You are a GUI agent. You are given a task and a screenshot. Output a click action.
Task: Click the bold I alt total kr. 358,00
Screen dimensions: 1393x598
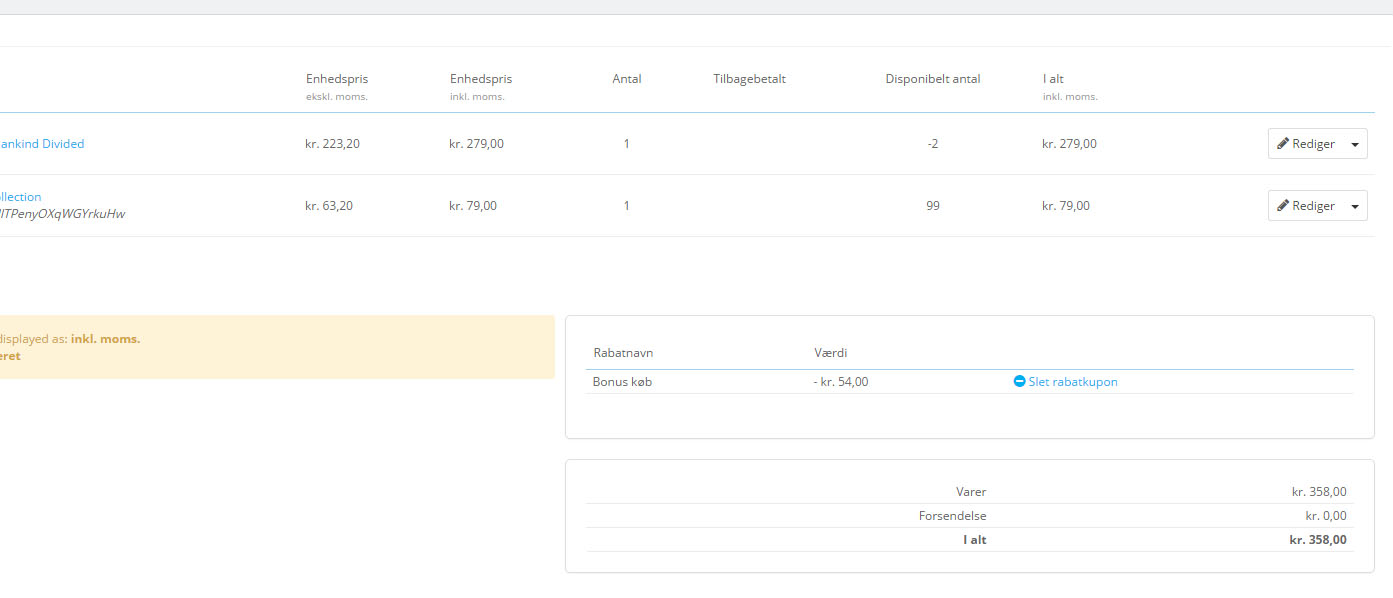(x=1317, y=540)
